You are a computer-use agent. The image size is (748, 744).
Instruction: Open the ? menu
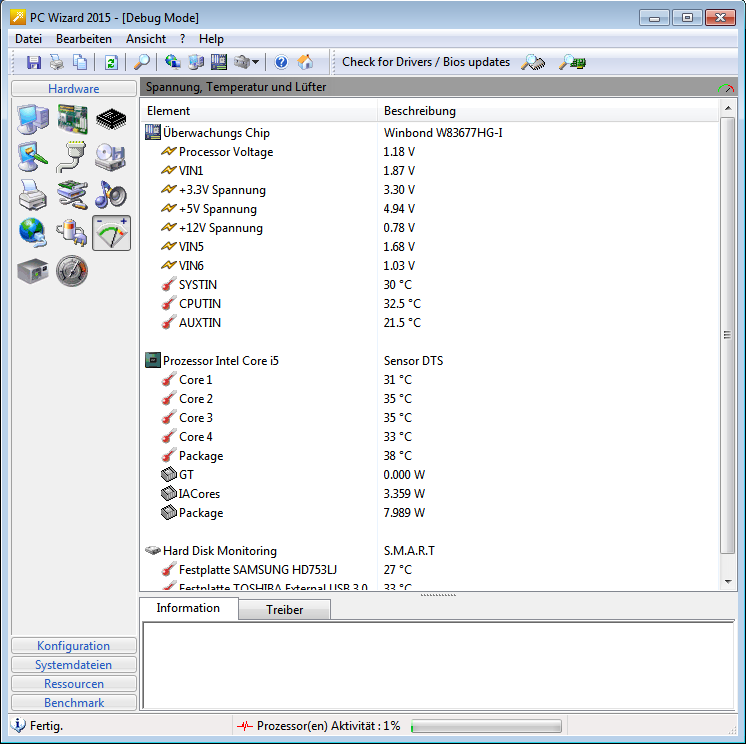click(183, 39)
